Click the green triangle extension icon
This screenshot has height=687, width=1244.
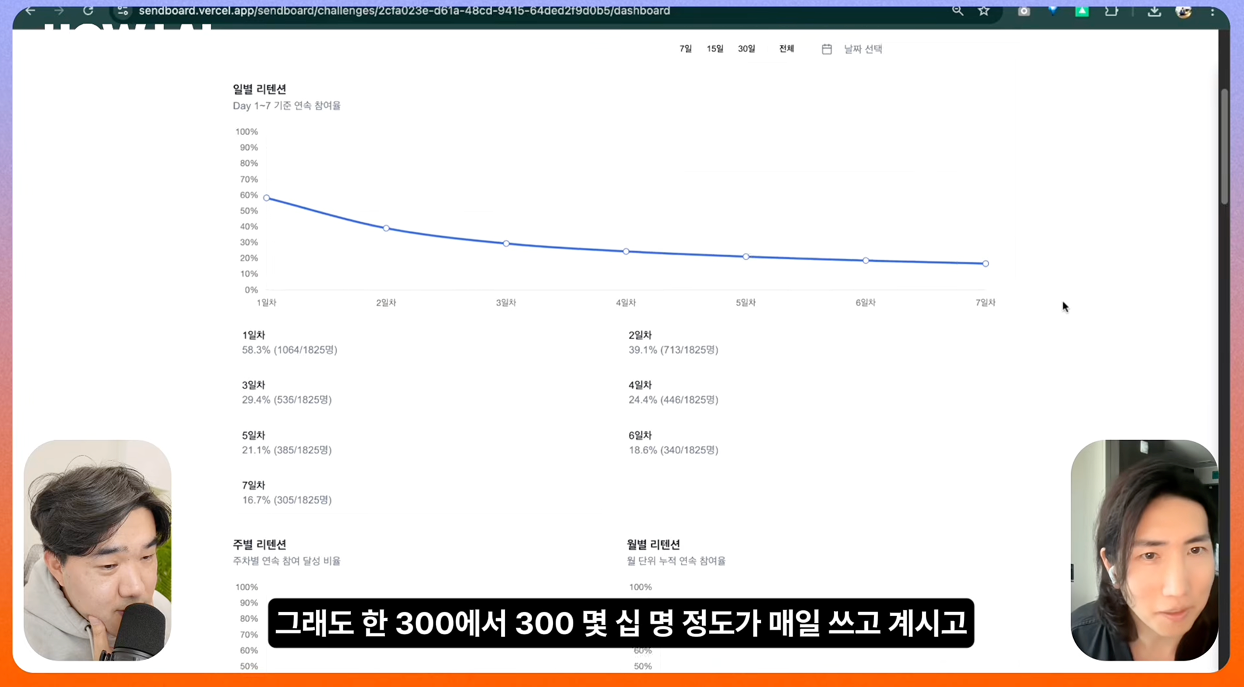1083,11
